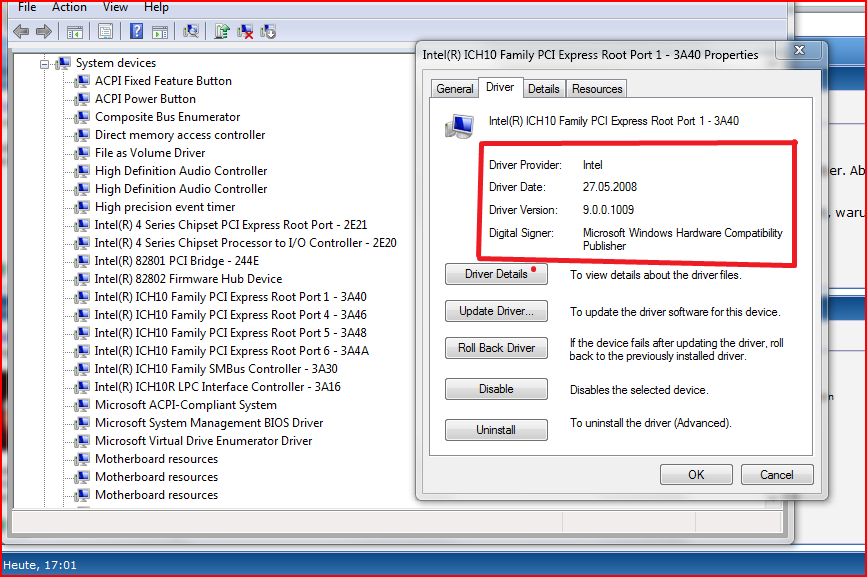Select ICH10 PCI Express Root Port 6 - 3A4A
This screenshot has height=577, width=867.
[232, 351]
